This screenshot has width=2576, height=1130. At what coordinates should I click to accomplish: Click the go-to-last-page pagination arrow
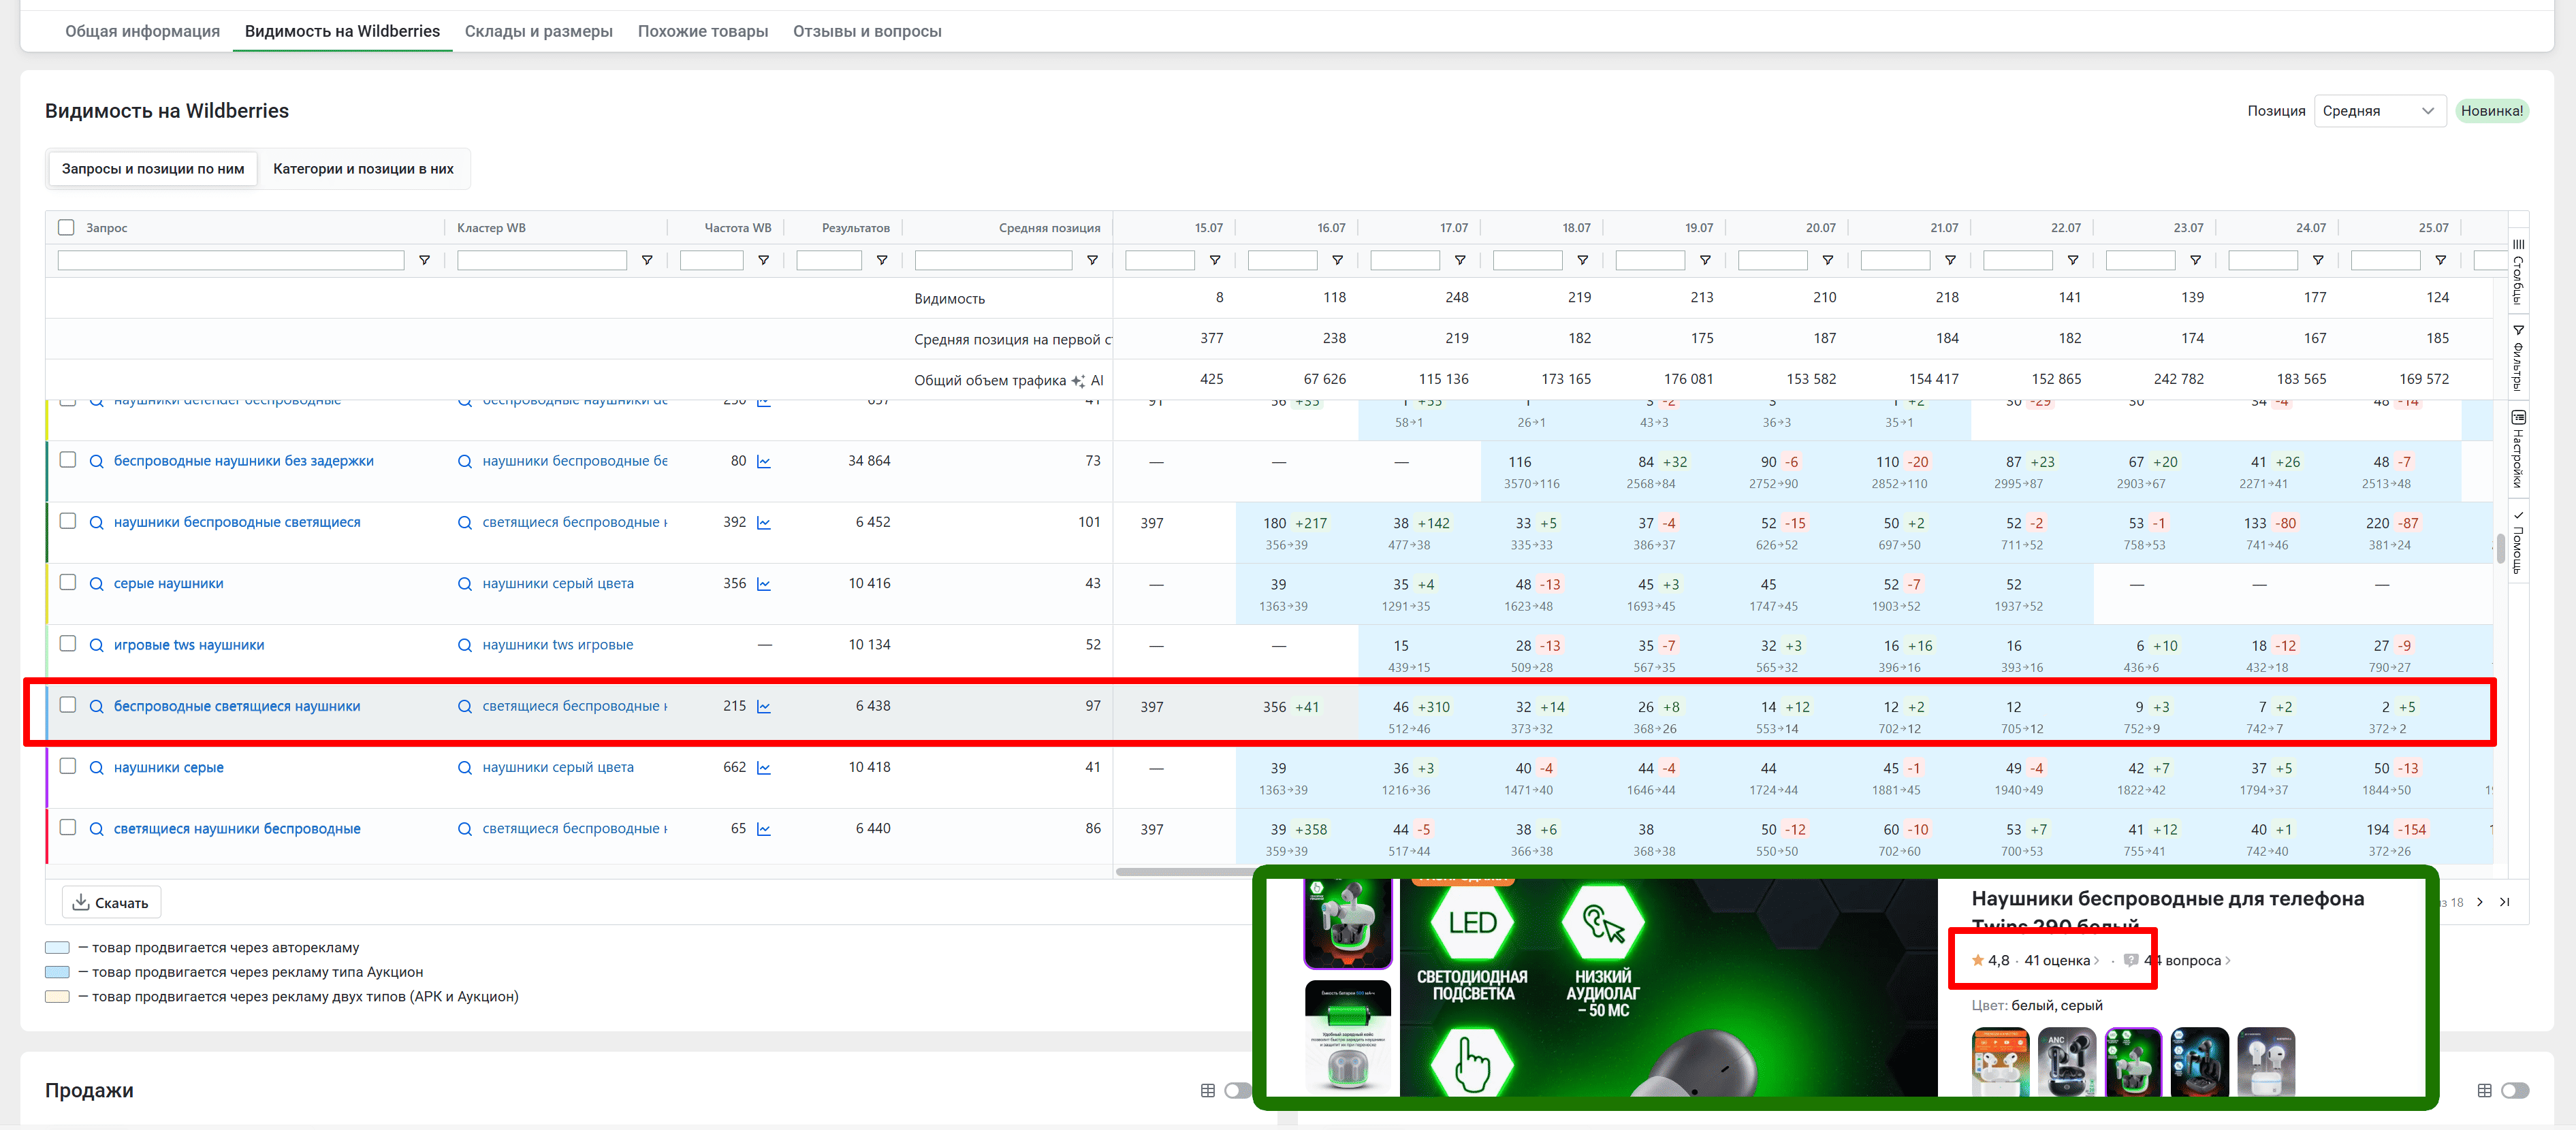click(2505, 902)
